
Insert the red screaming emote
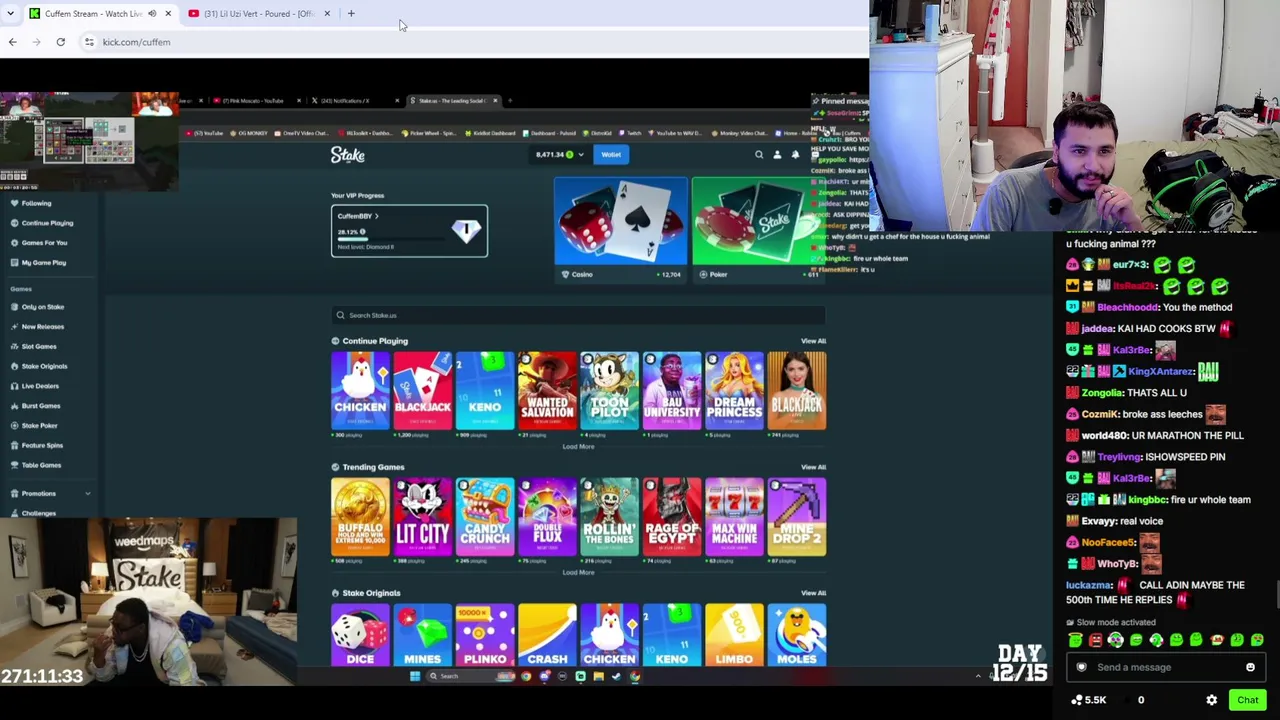pyautogui.click(x=1096, y=640)
